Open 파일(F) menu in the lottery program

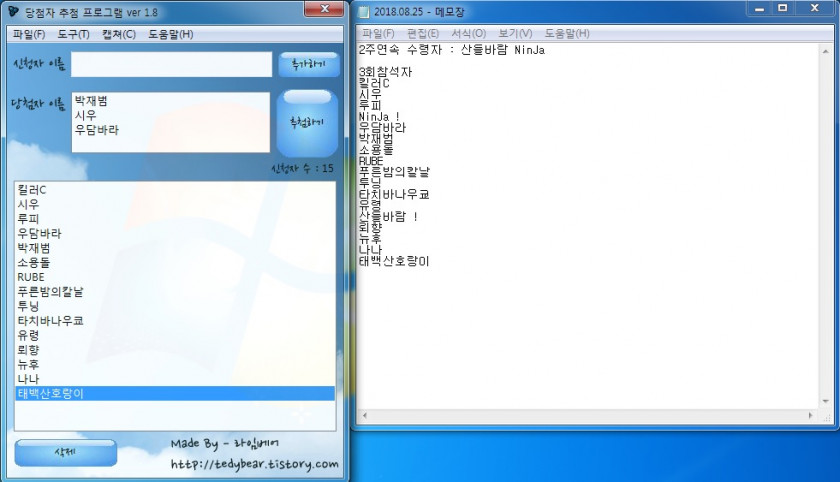28,34
